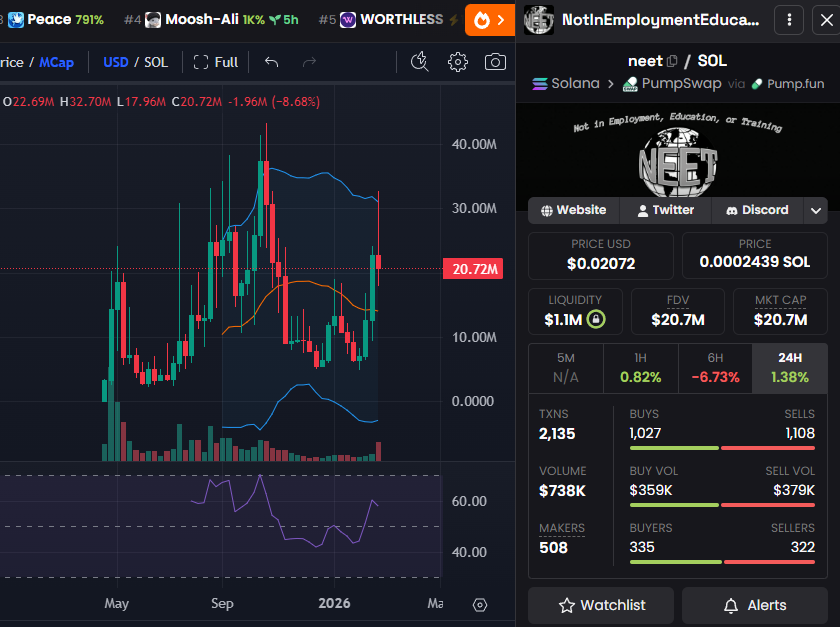Screen dimensions: 840x627
Task: Click the FDV $20.7M box
Action: tap(678, 311)
